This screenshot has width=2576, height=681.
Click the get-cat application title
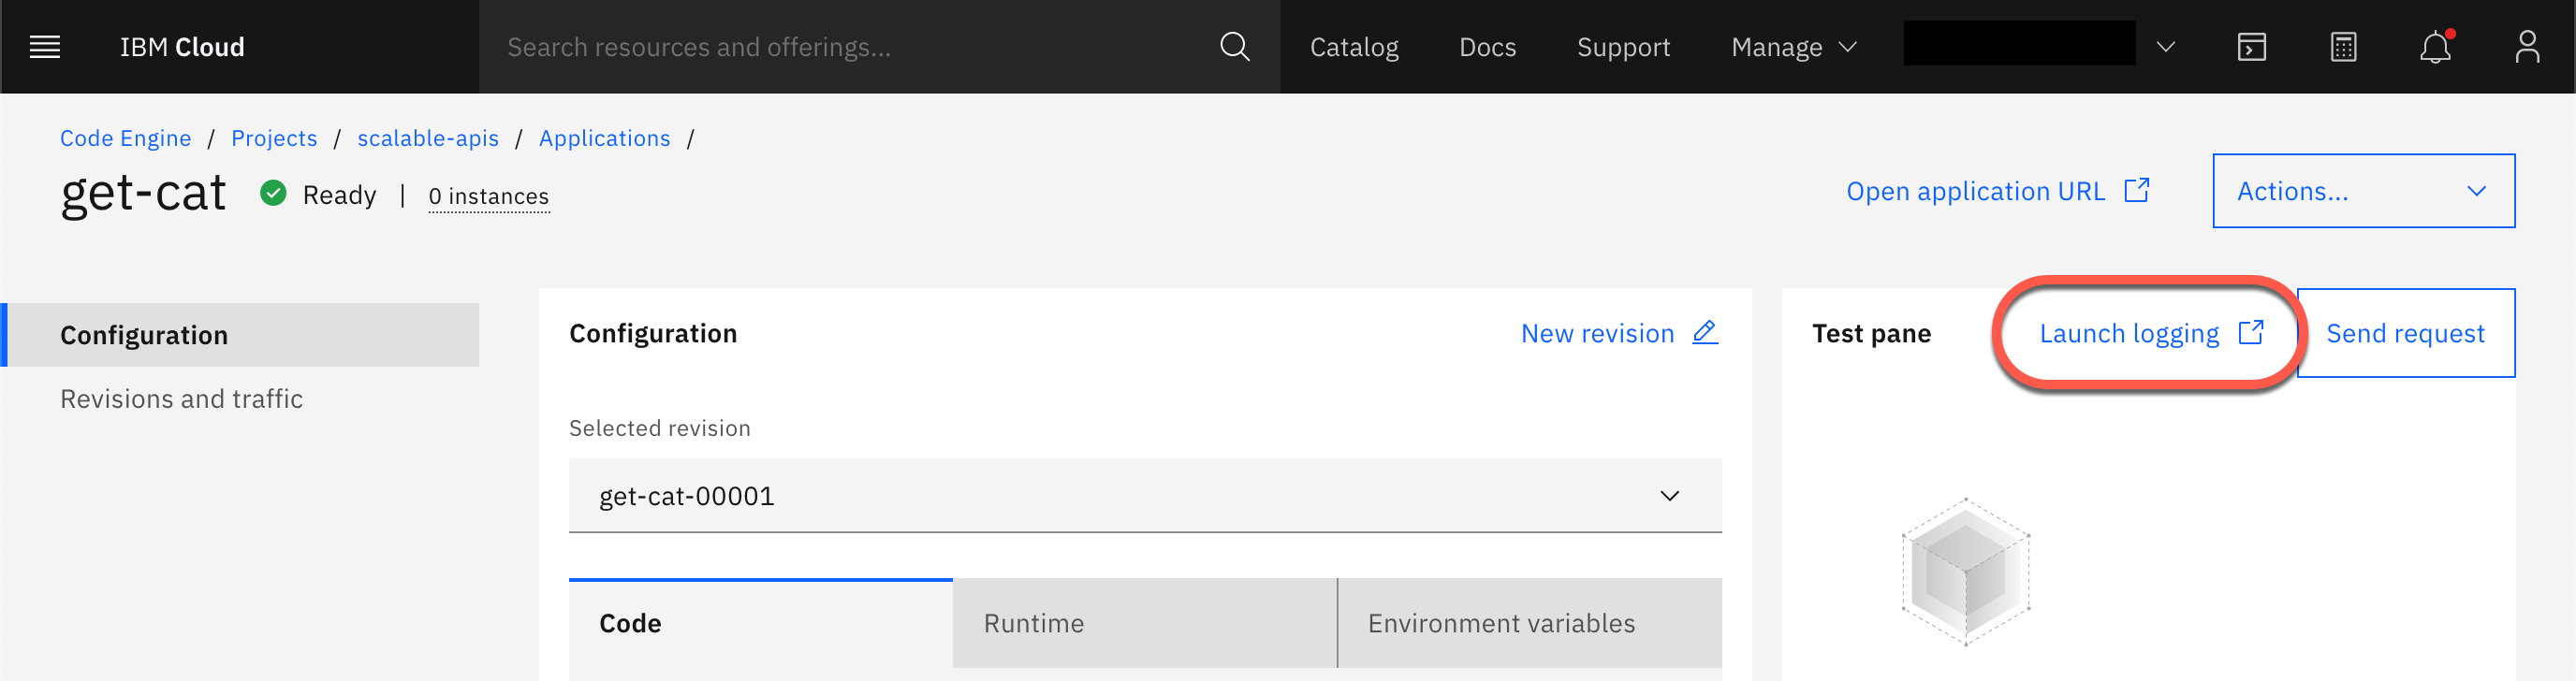(144, 193)
